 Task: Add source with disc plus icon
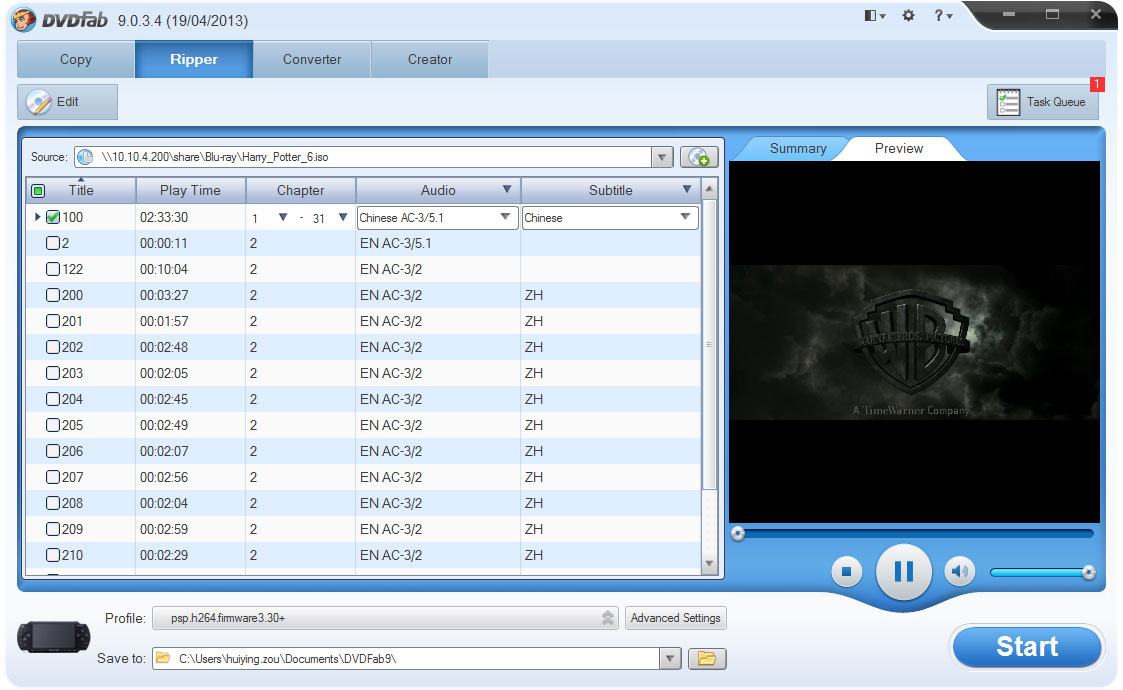coord(698,157)
